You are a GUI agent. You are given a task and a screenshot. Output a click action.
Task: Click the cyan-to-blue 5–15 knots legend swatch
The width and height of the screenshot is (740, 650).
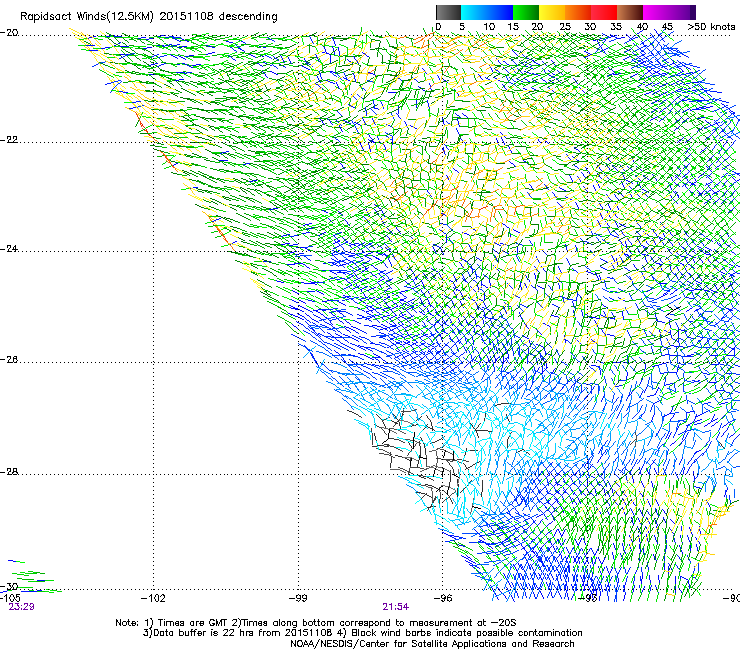(486, 12)
